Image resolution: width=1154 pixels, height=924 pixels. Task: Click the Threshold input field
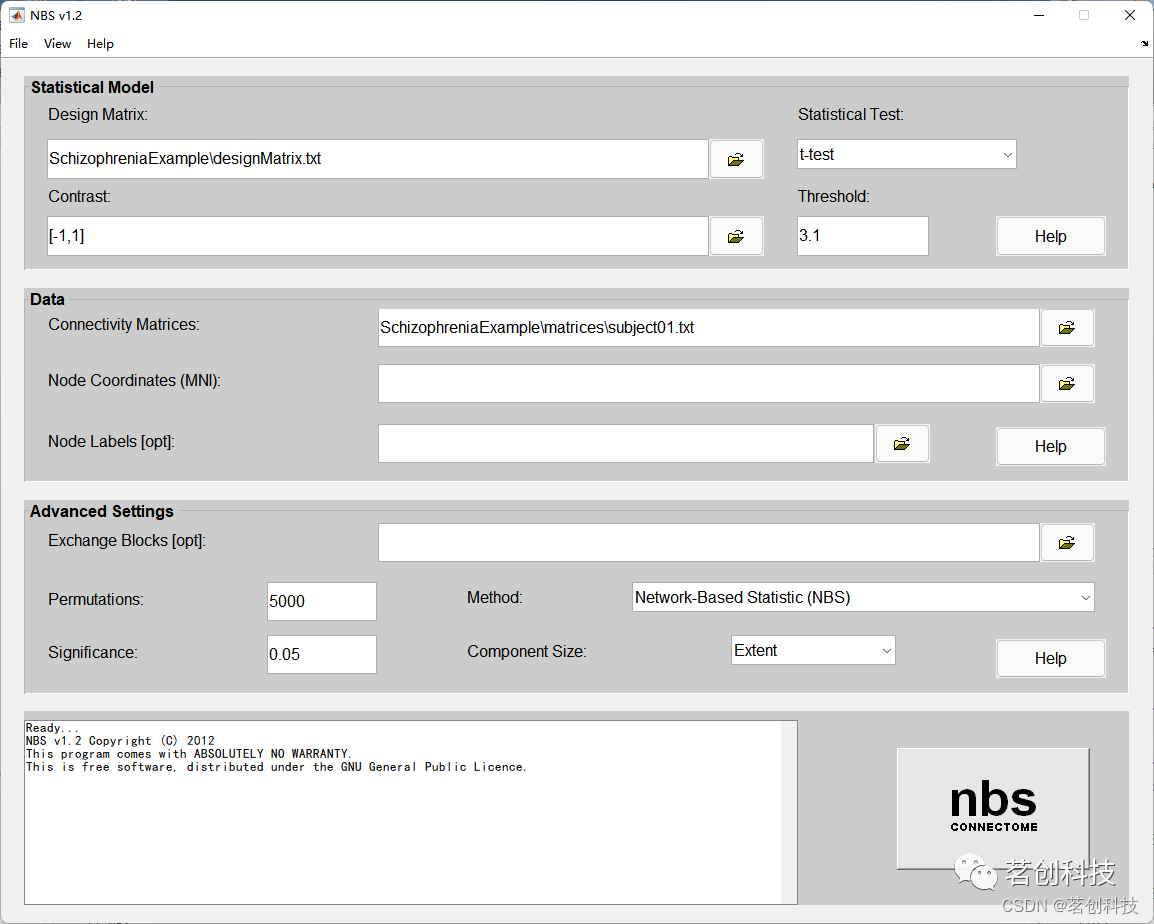point(862,235)
